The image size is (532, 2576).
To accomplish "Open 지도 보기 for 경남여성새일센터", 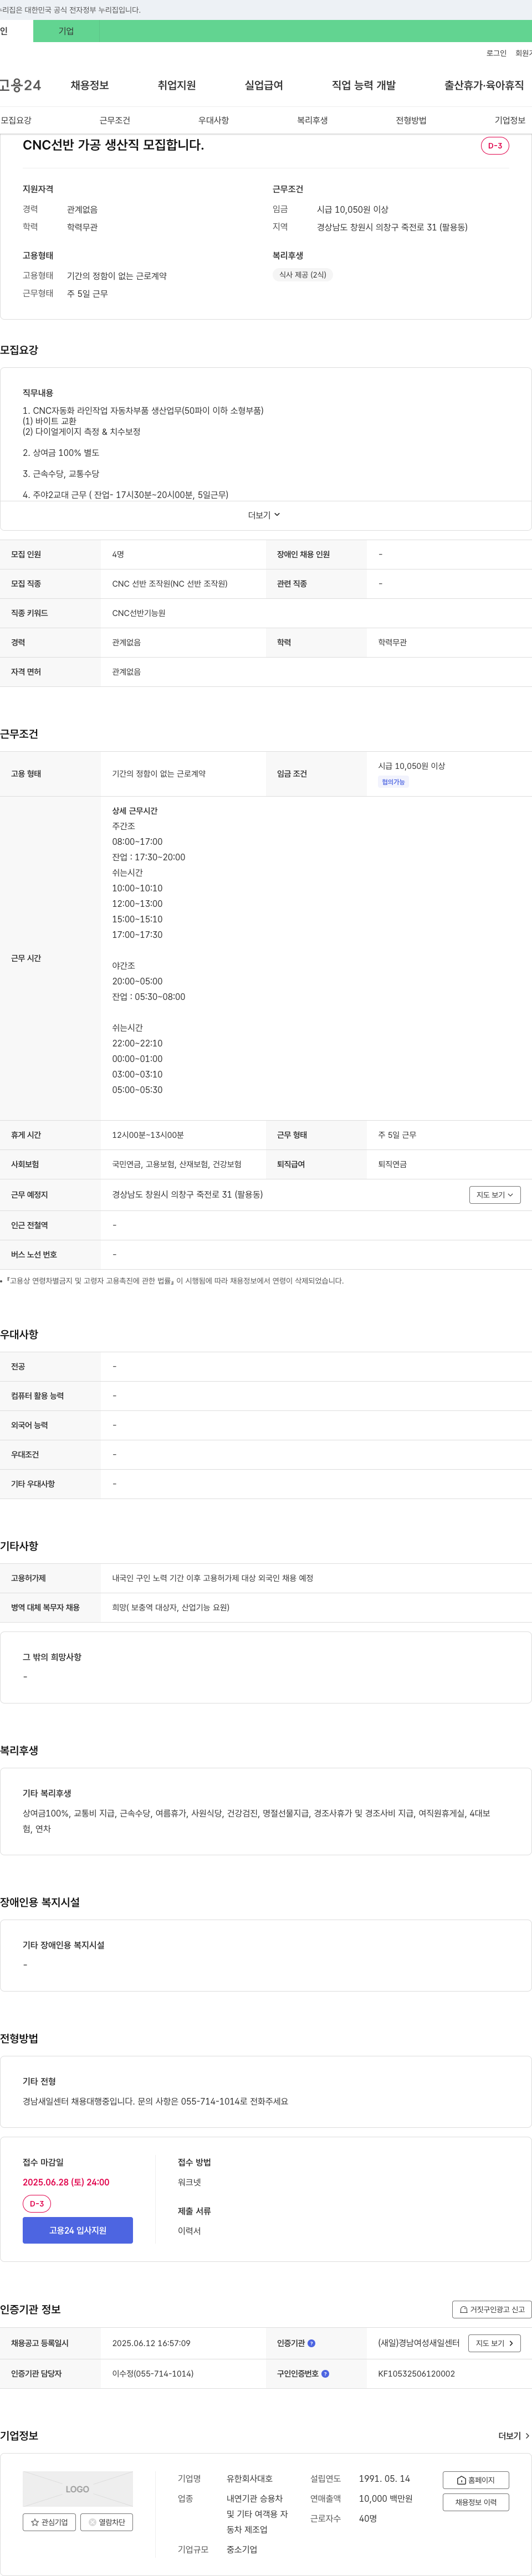I will (x=495, y=2343).
